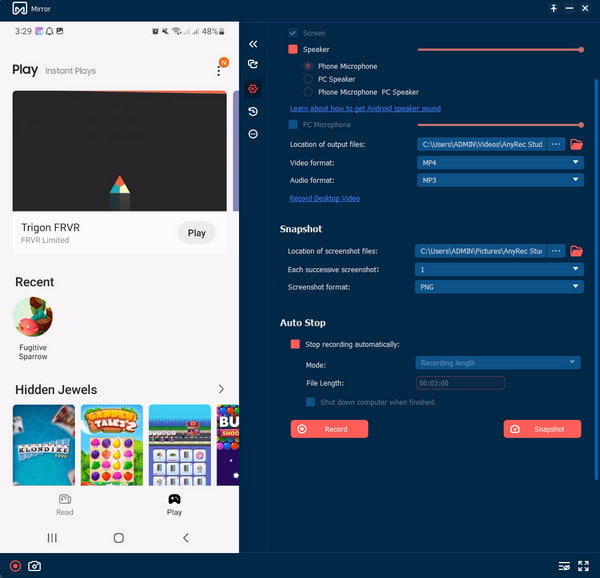Open the Trigon FRVR game banner
The height and width of the screenshot is (578, 600).
(x=119, y=151)
